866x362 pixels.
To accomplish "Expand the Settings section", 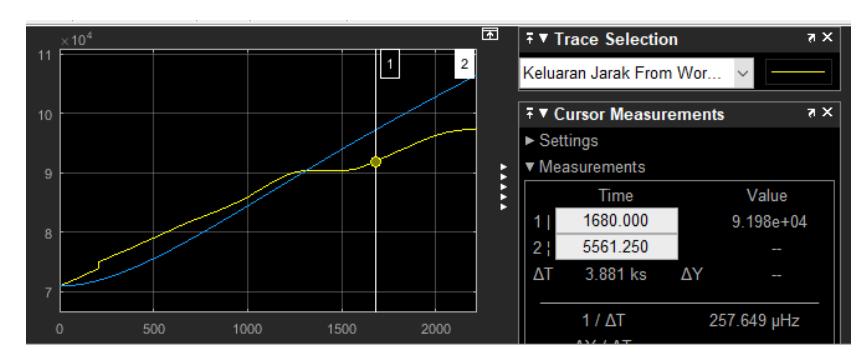I will (530, 140).
